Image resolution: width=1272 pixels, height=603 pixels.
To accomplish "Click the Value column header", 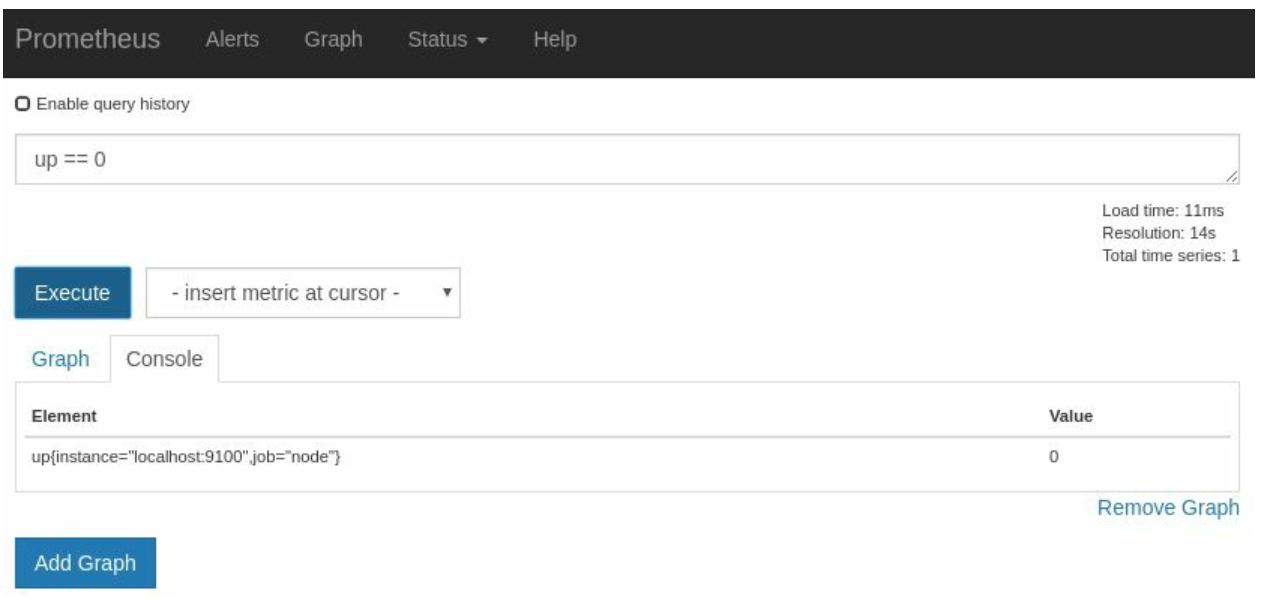I will [x=1071, y=416].
